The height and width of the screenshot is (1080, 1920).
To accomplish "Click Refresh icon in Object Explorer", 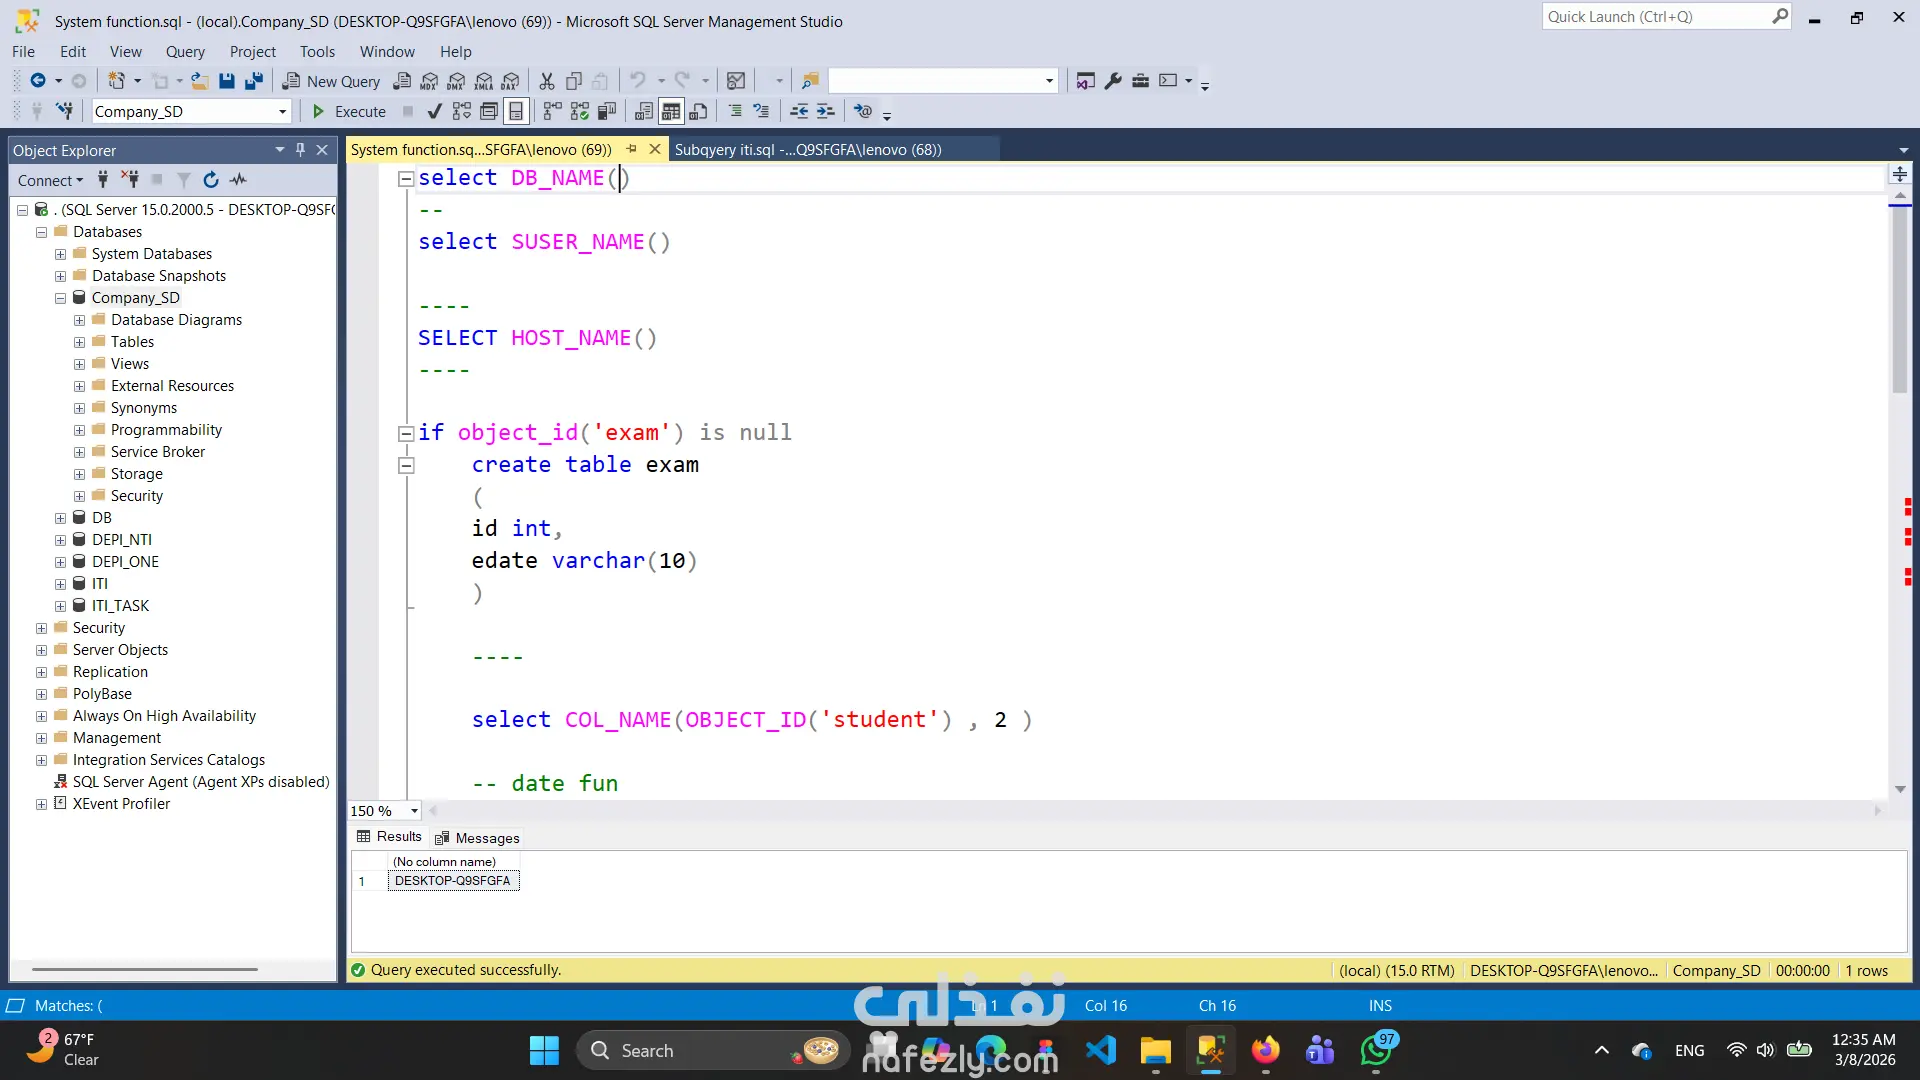I will click(211, 180).
